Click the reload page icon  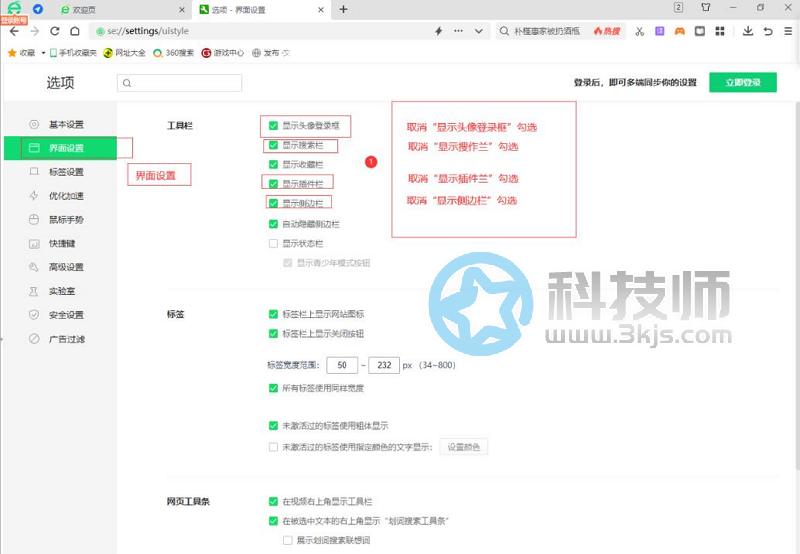click(x=53, y=31)
